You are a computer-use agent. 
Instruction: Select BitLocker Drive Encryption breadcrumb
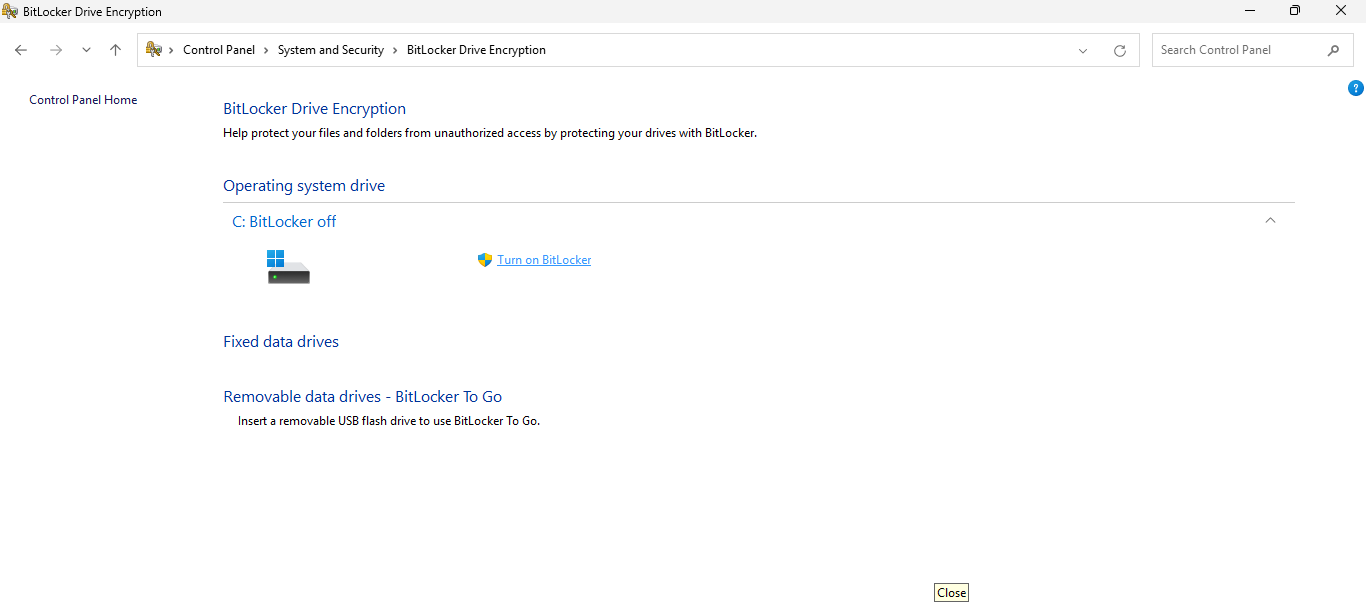point(476,50)
